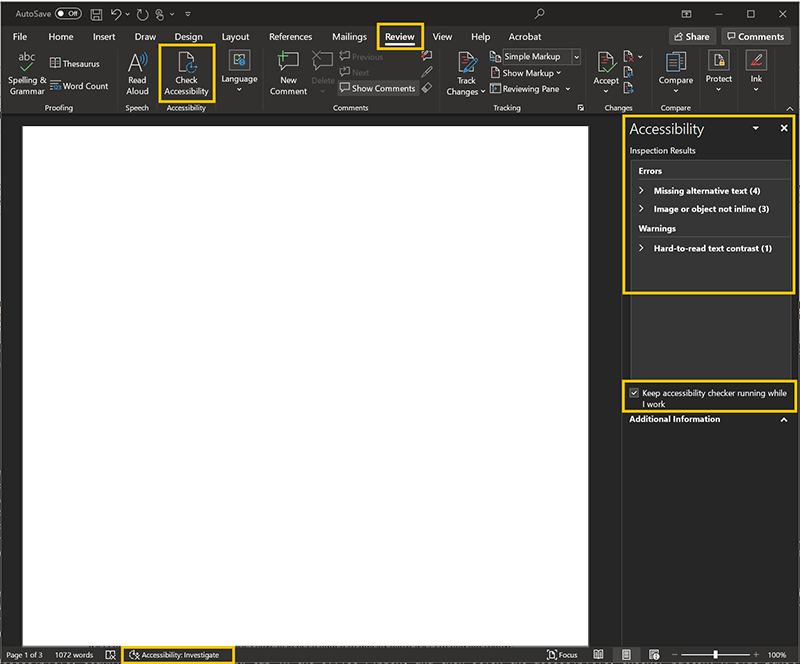Start Ink Comment with pen bubble icon

click(427, 56)
